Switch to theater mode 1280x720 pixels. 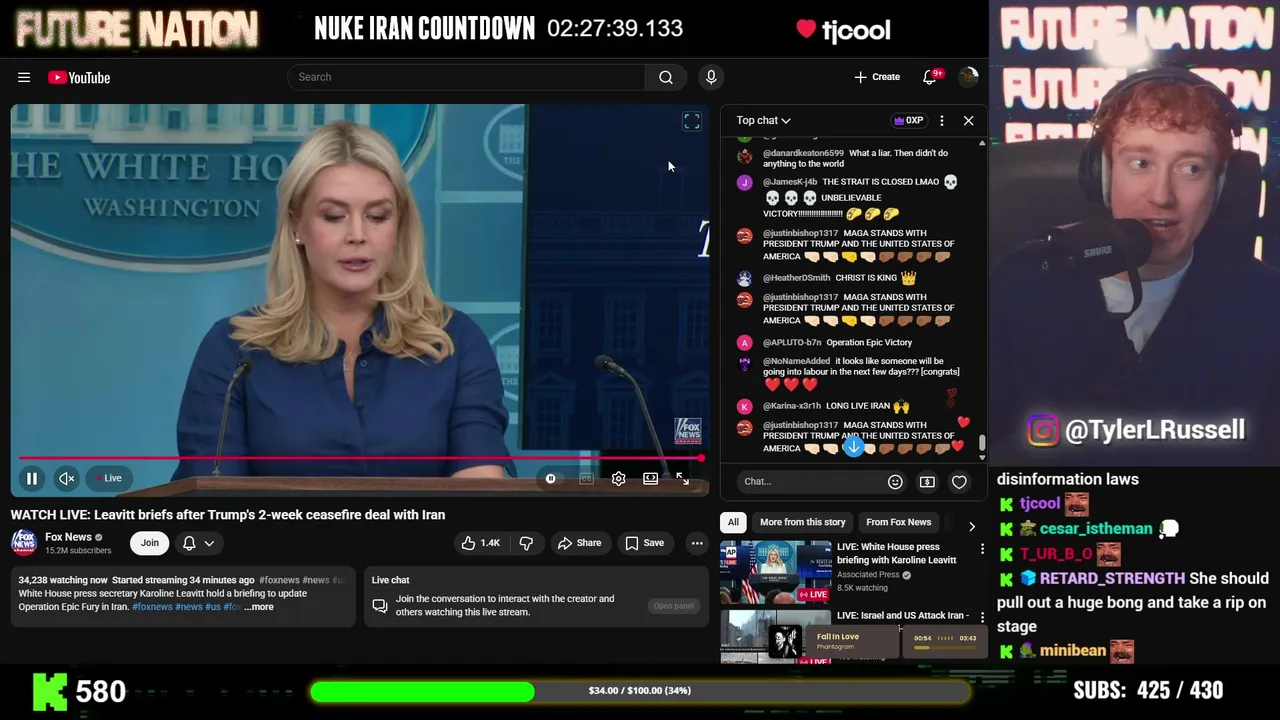point(650,478)
